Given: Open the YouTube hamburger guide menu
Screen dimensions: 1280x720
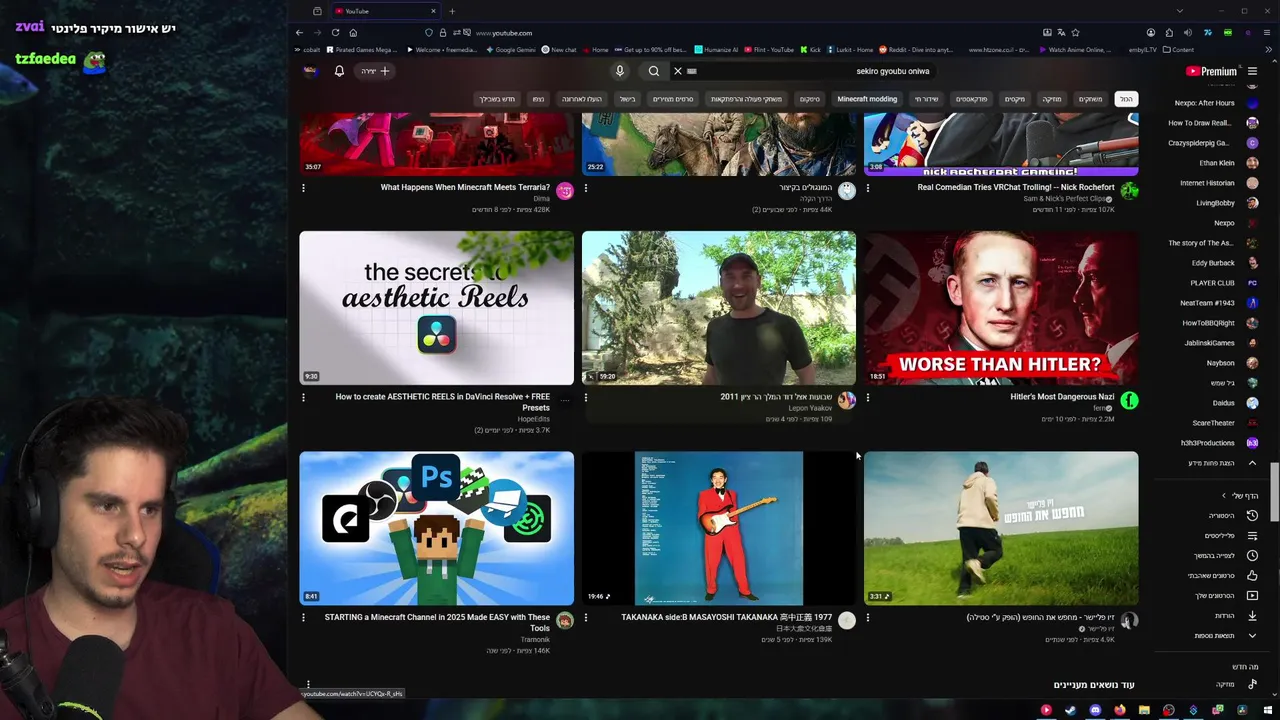Looking at the screenshot, I should click(x=1252, y=71).
